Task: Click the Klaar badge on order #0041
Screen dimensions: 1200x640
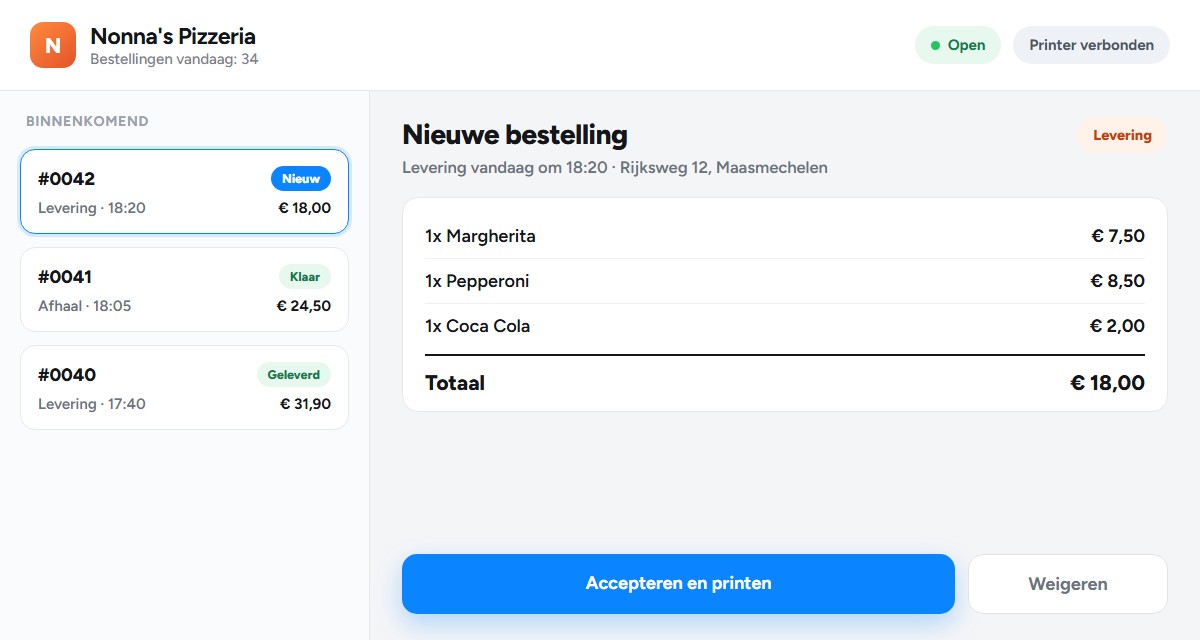Action: point(304,277)
